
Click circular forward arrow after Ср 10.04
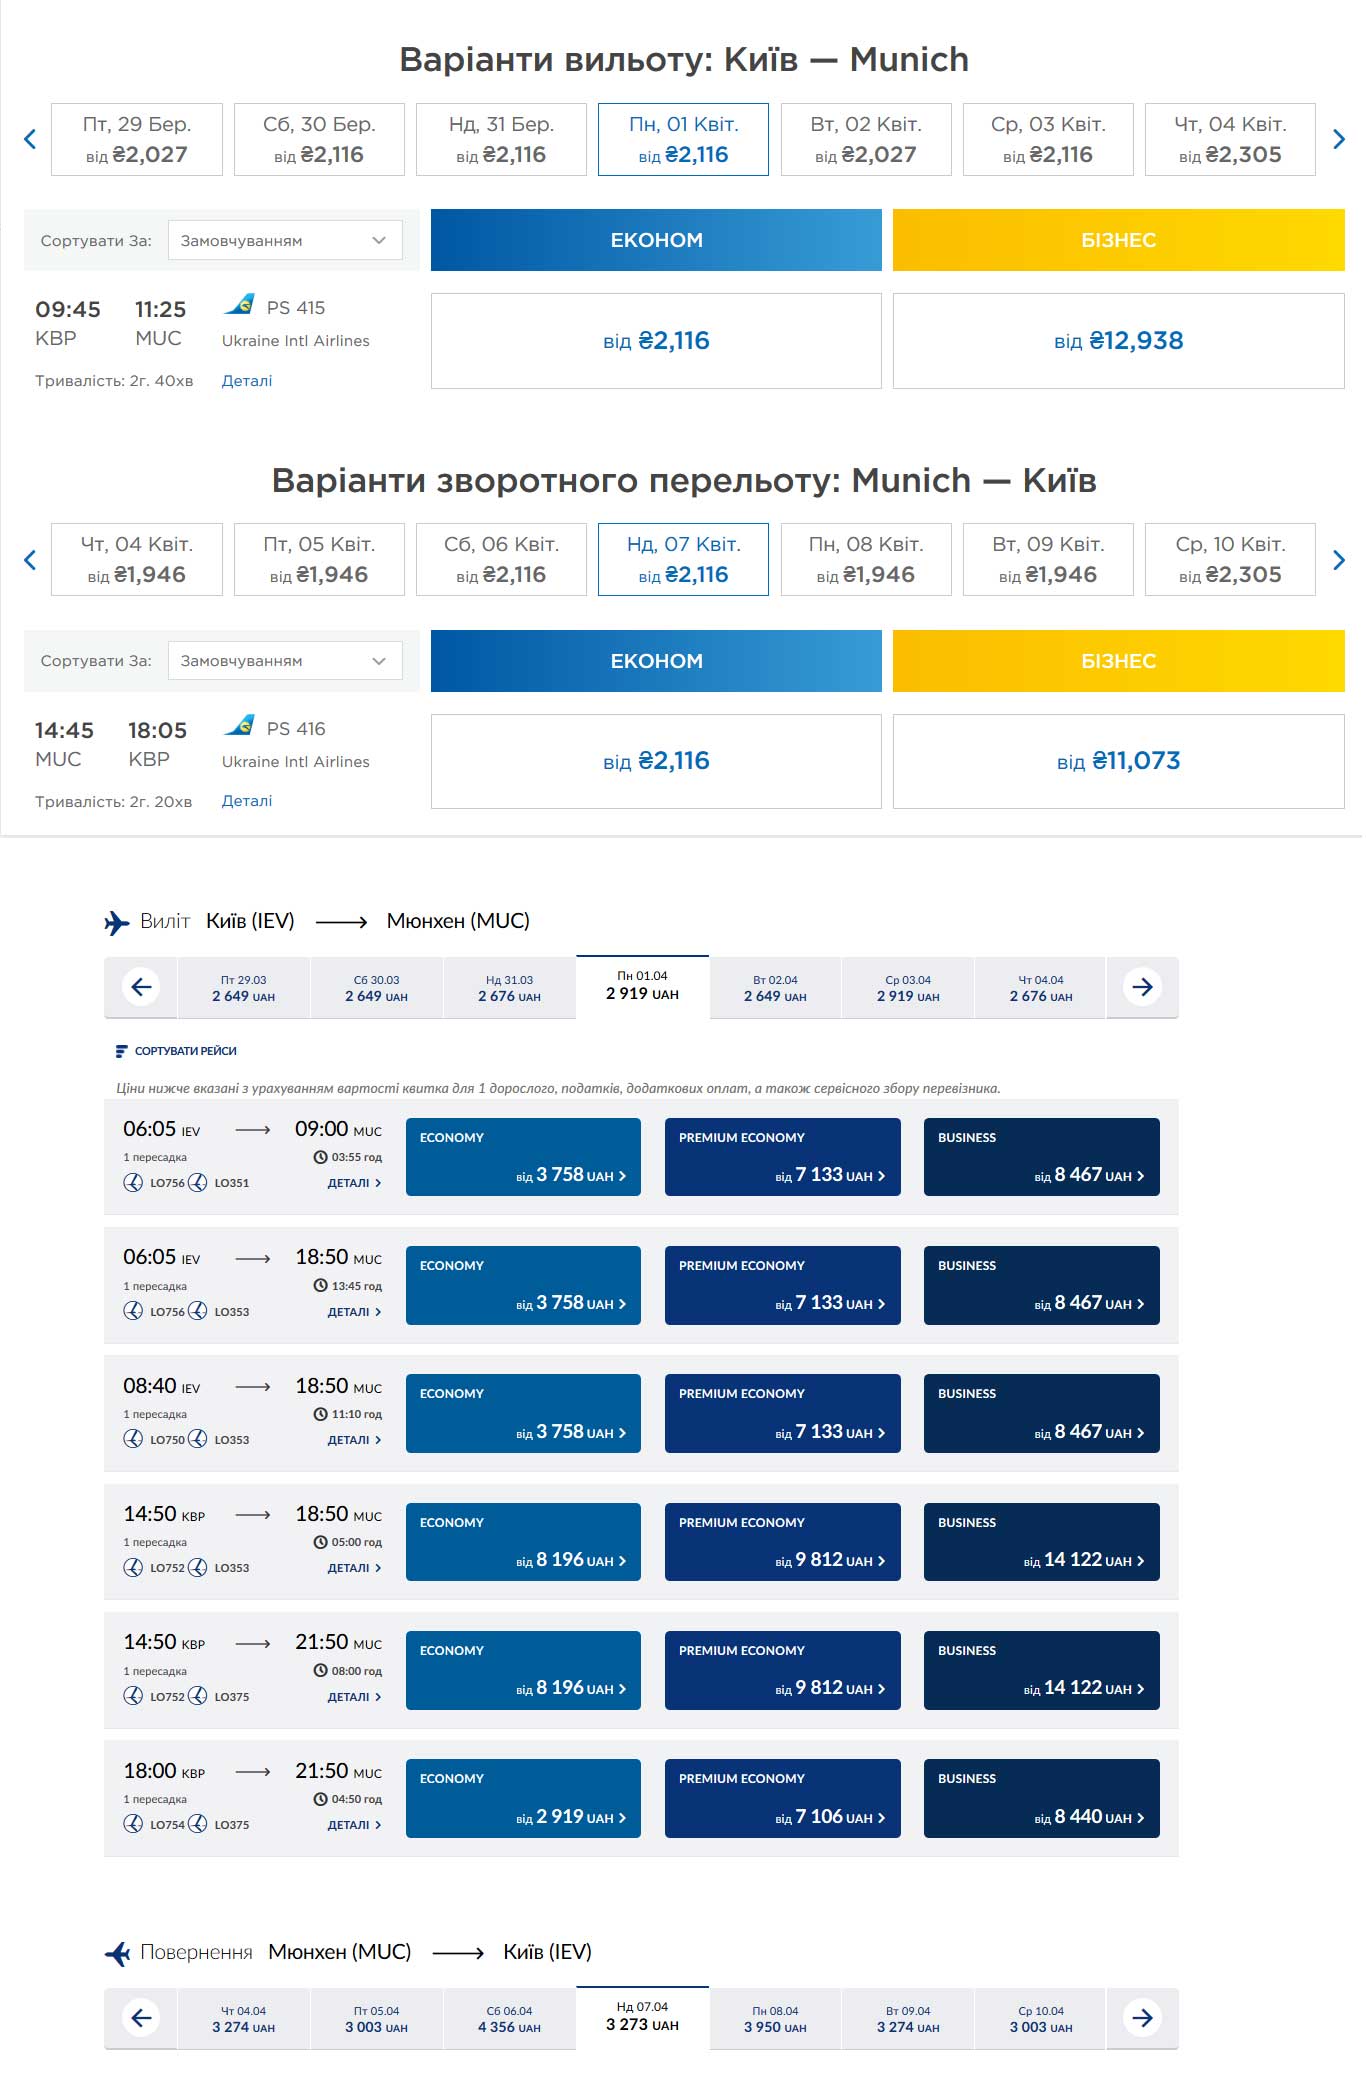pyautogui.click(x=1142, y=2019)
